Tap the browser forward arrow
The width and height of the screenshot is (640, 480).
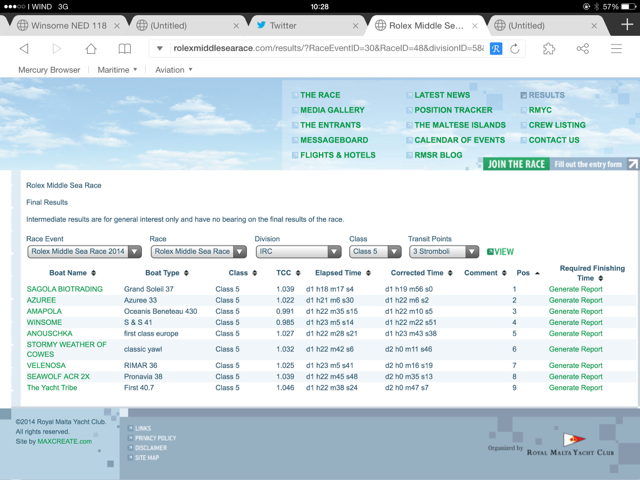[x=57, y=49]
